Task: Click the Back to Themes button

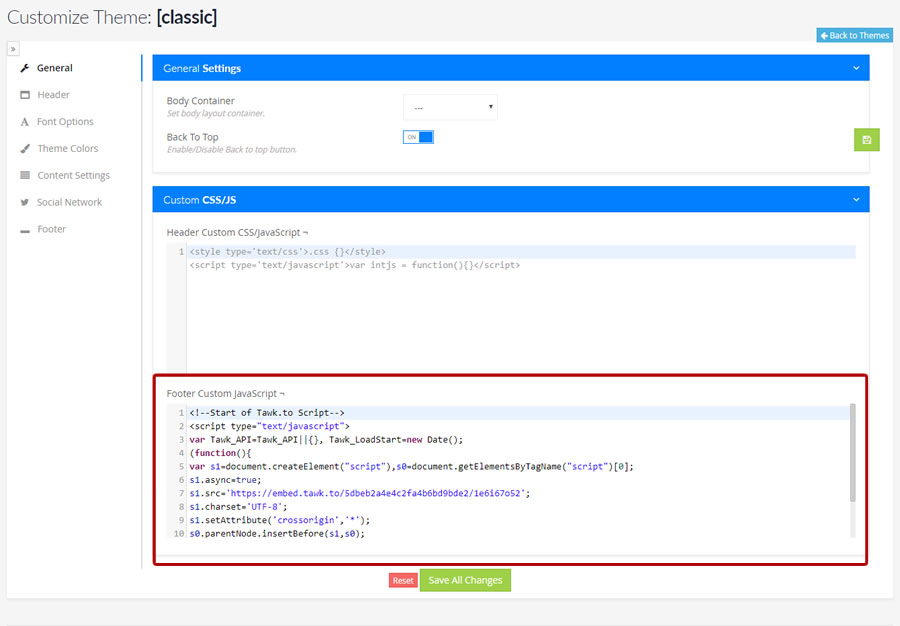Action: coord(855,36)
